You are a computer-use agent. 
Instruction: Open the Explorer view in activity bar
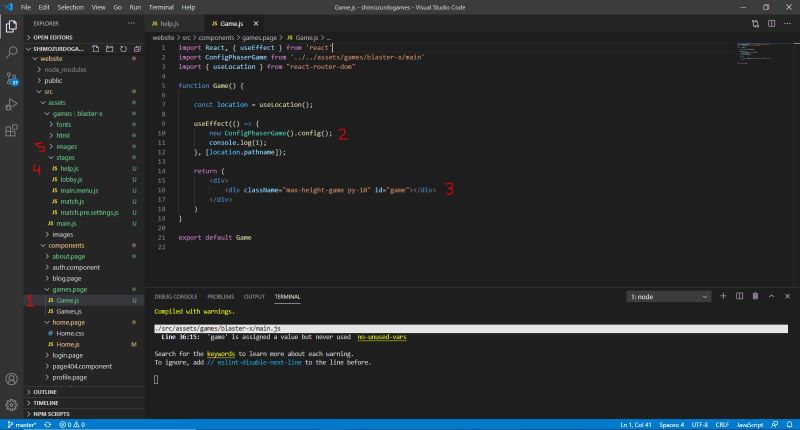11,26
